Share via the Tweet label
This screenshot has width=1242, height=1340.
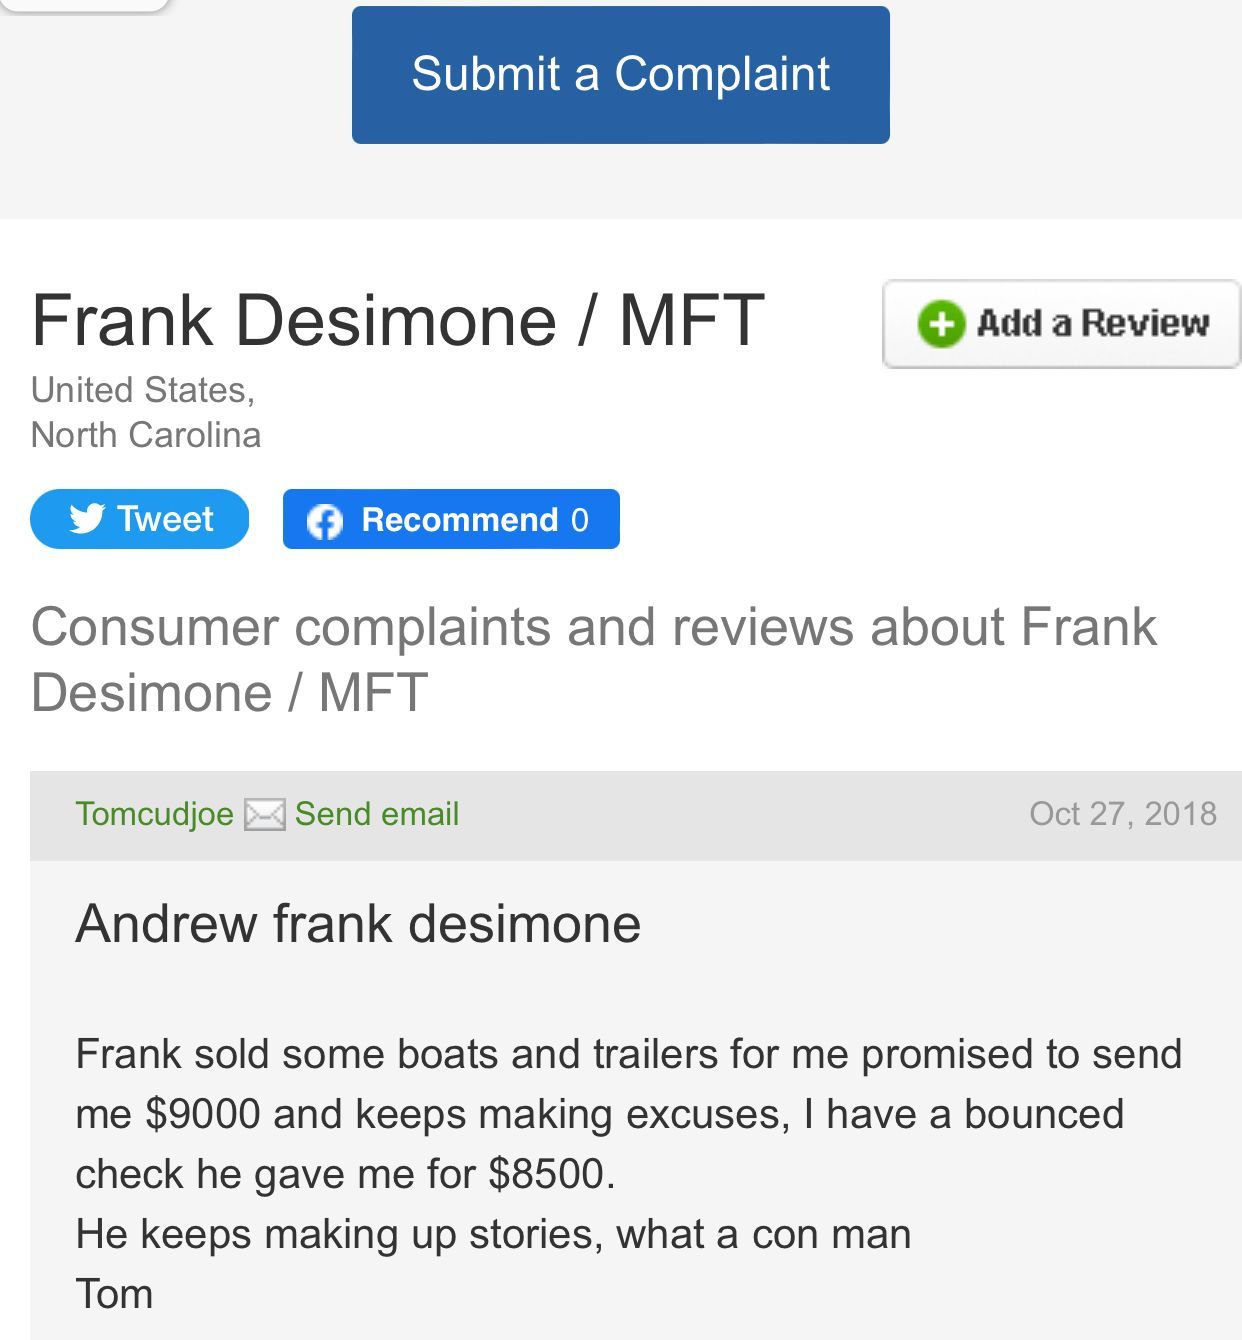click(165, 519)
